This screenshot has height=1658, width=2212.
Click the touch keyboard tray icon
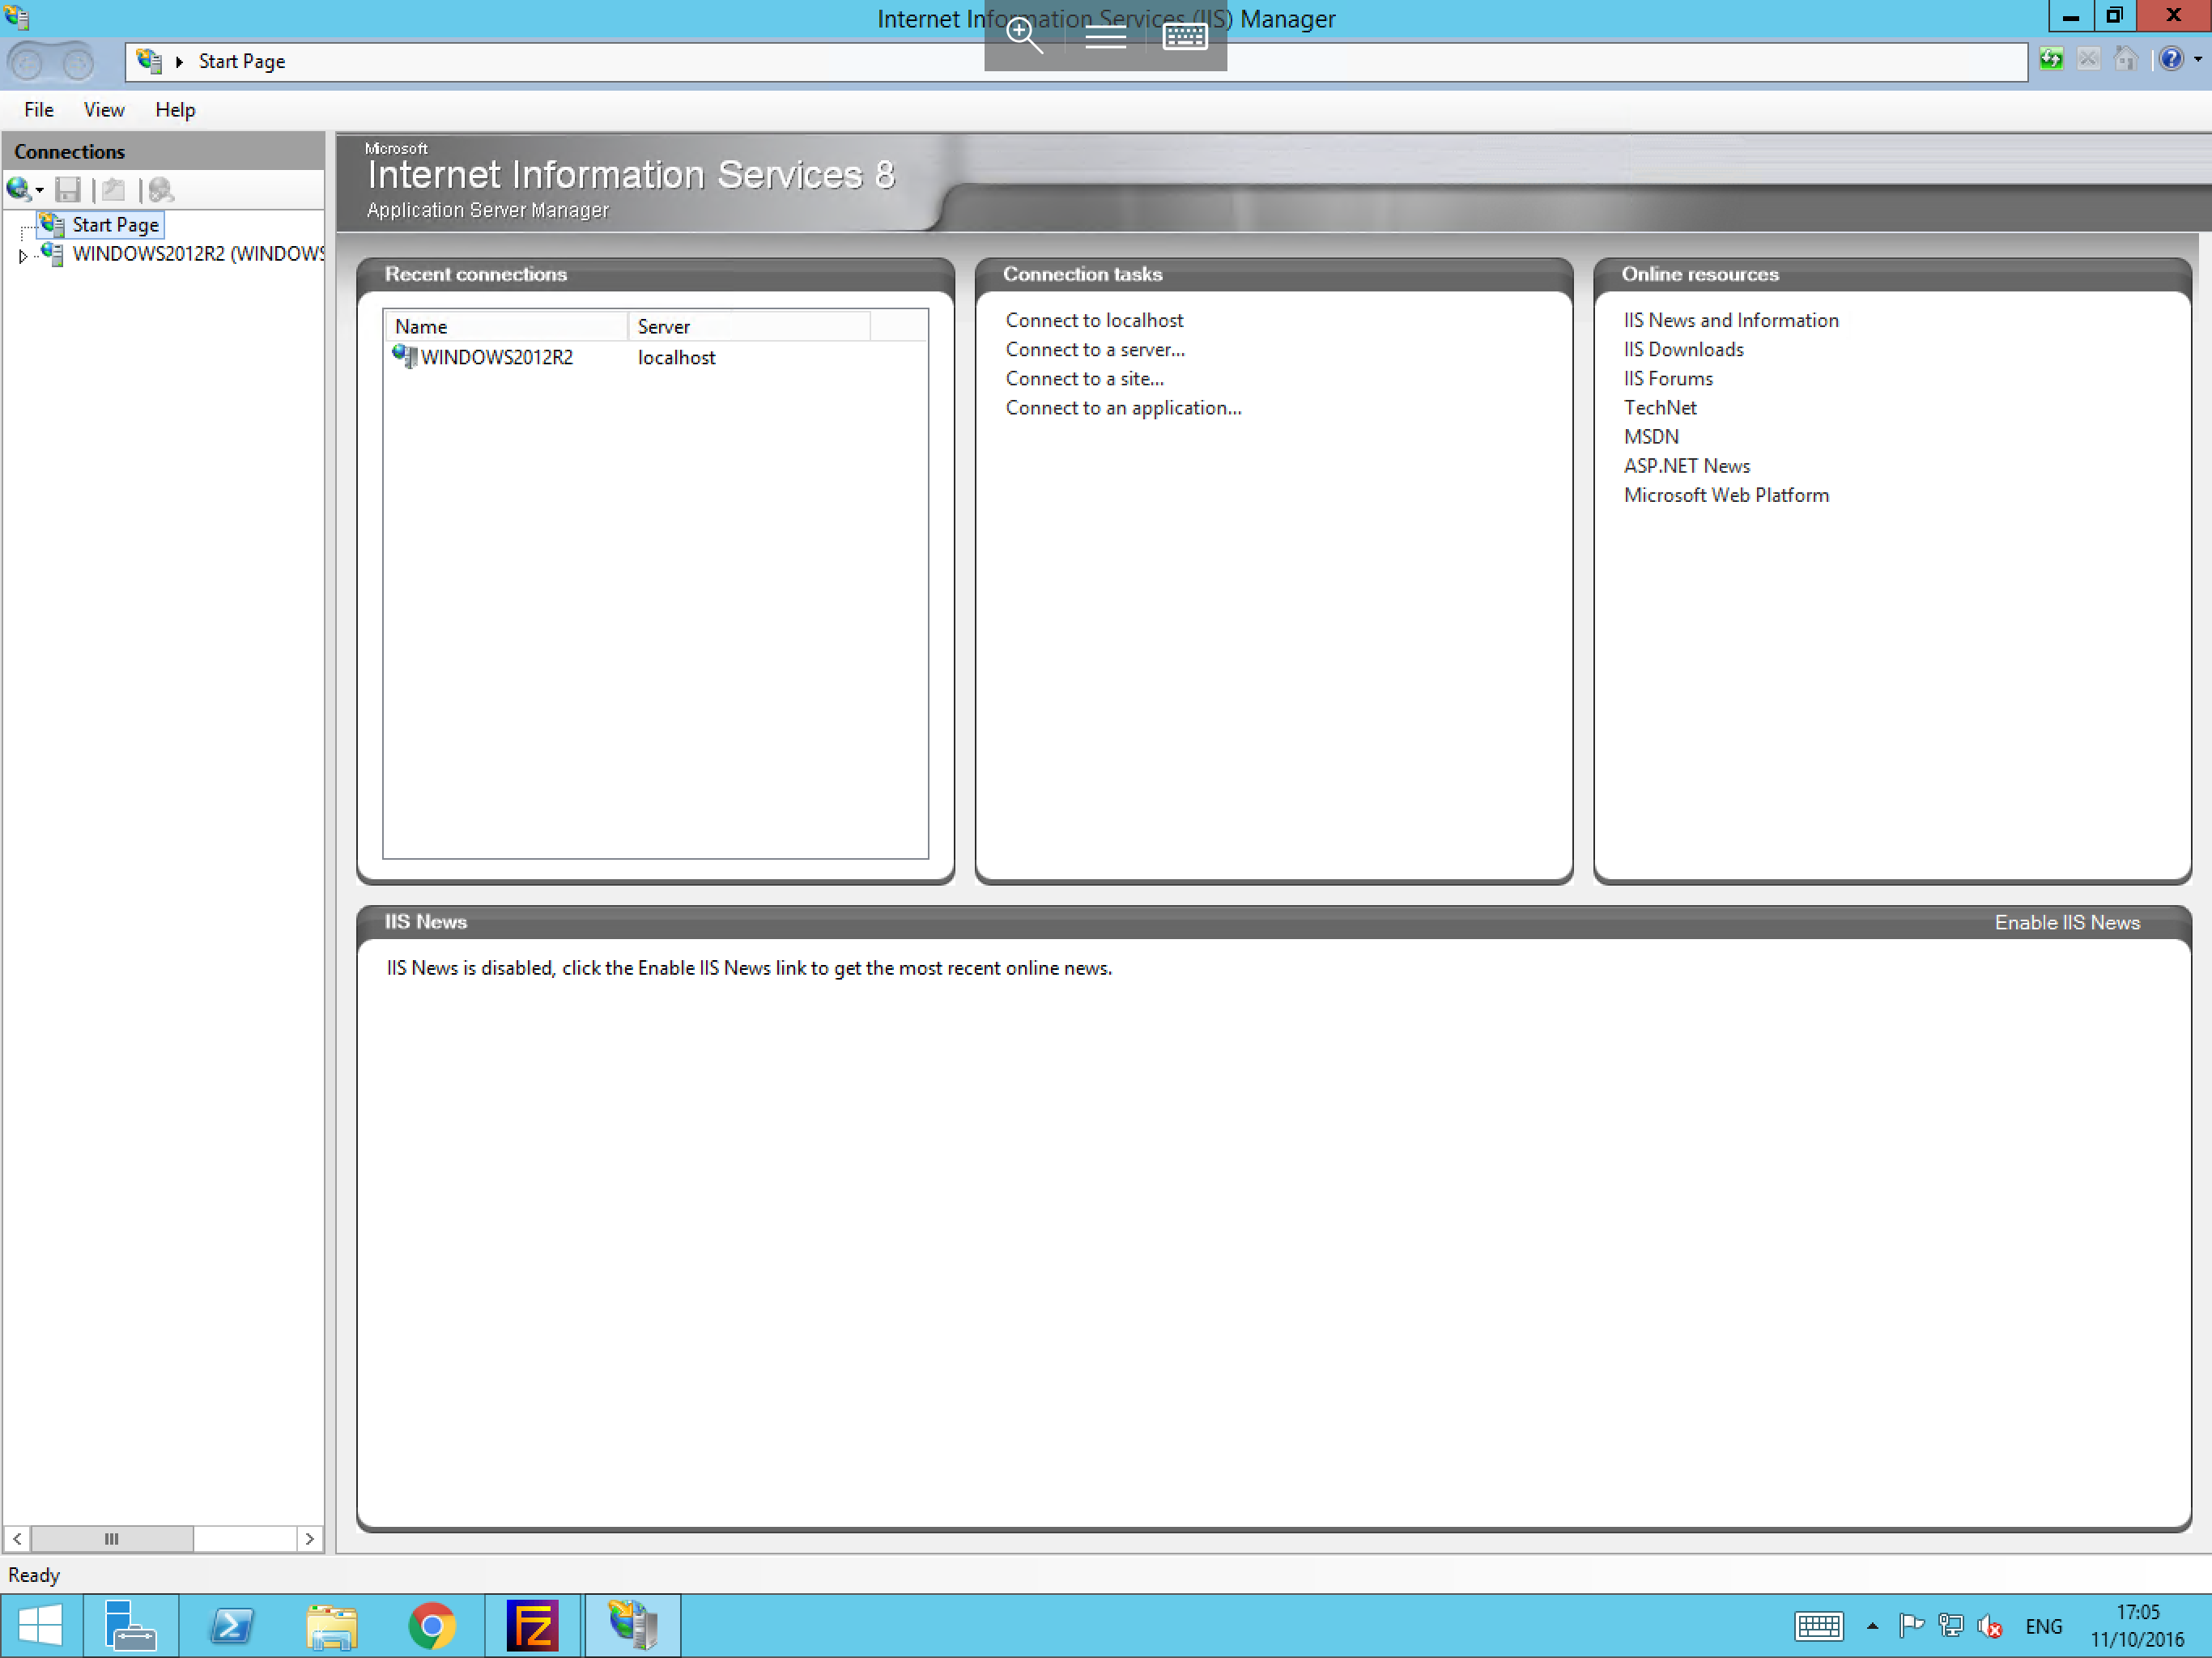[1819, 1627]
